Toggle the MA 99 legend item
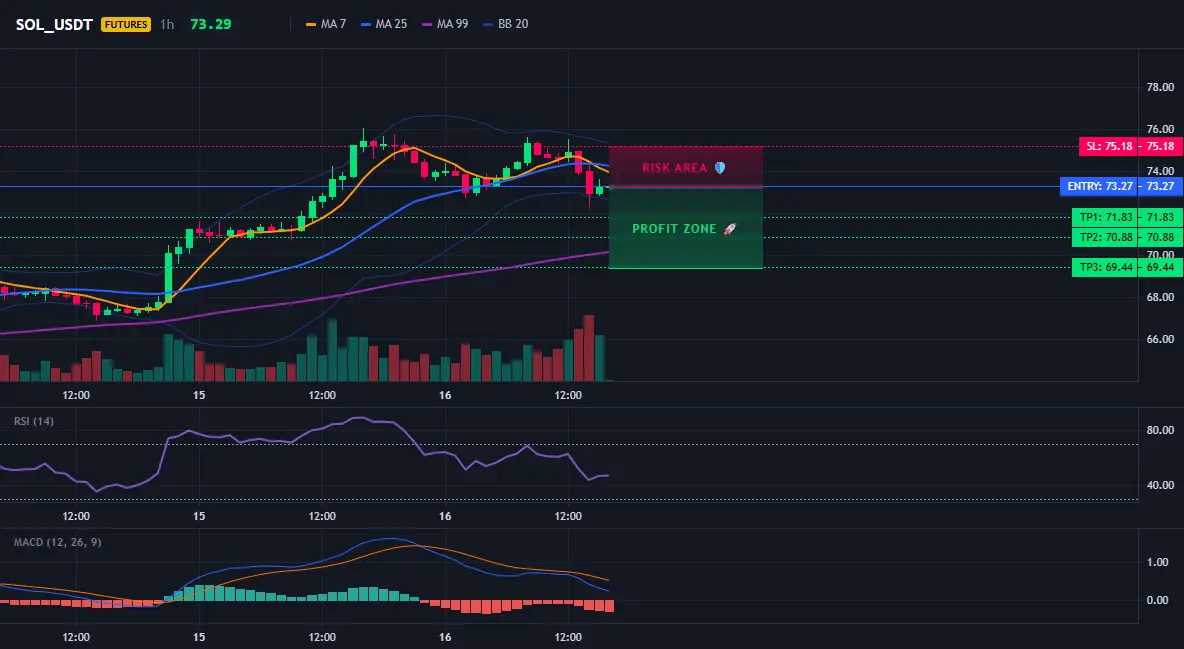The width and height of the screenshot is (1184, 649). pos(445,24)
